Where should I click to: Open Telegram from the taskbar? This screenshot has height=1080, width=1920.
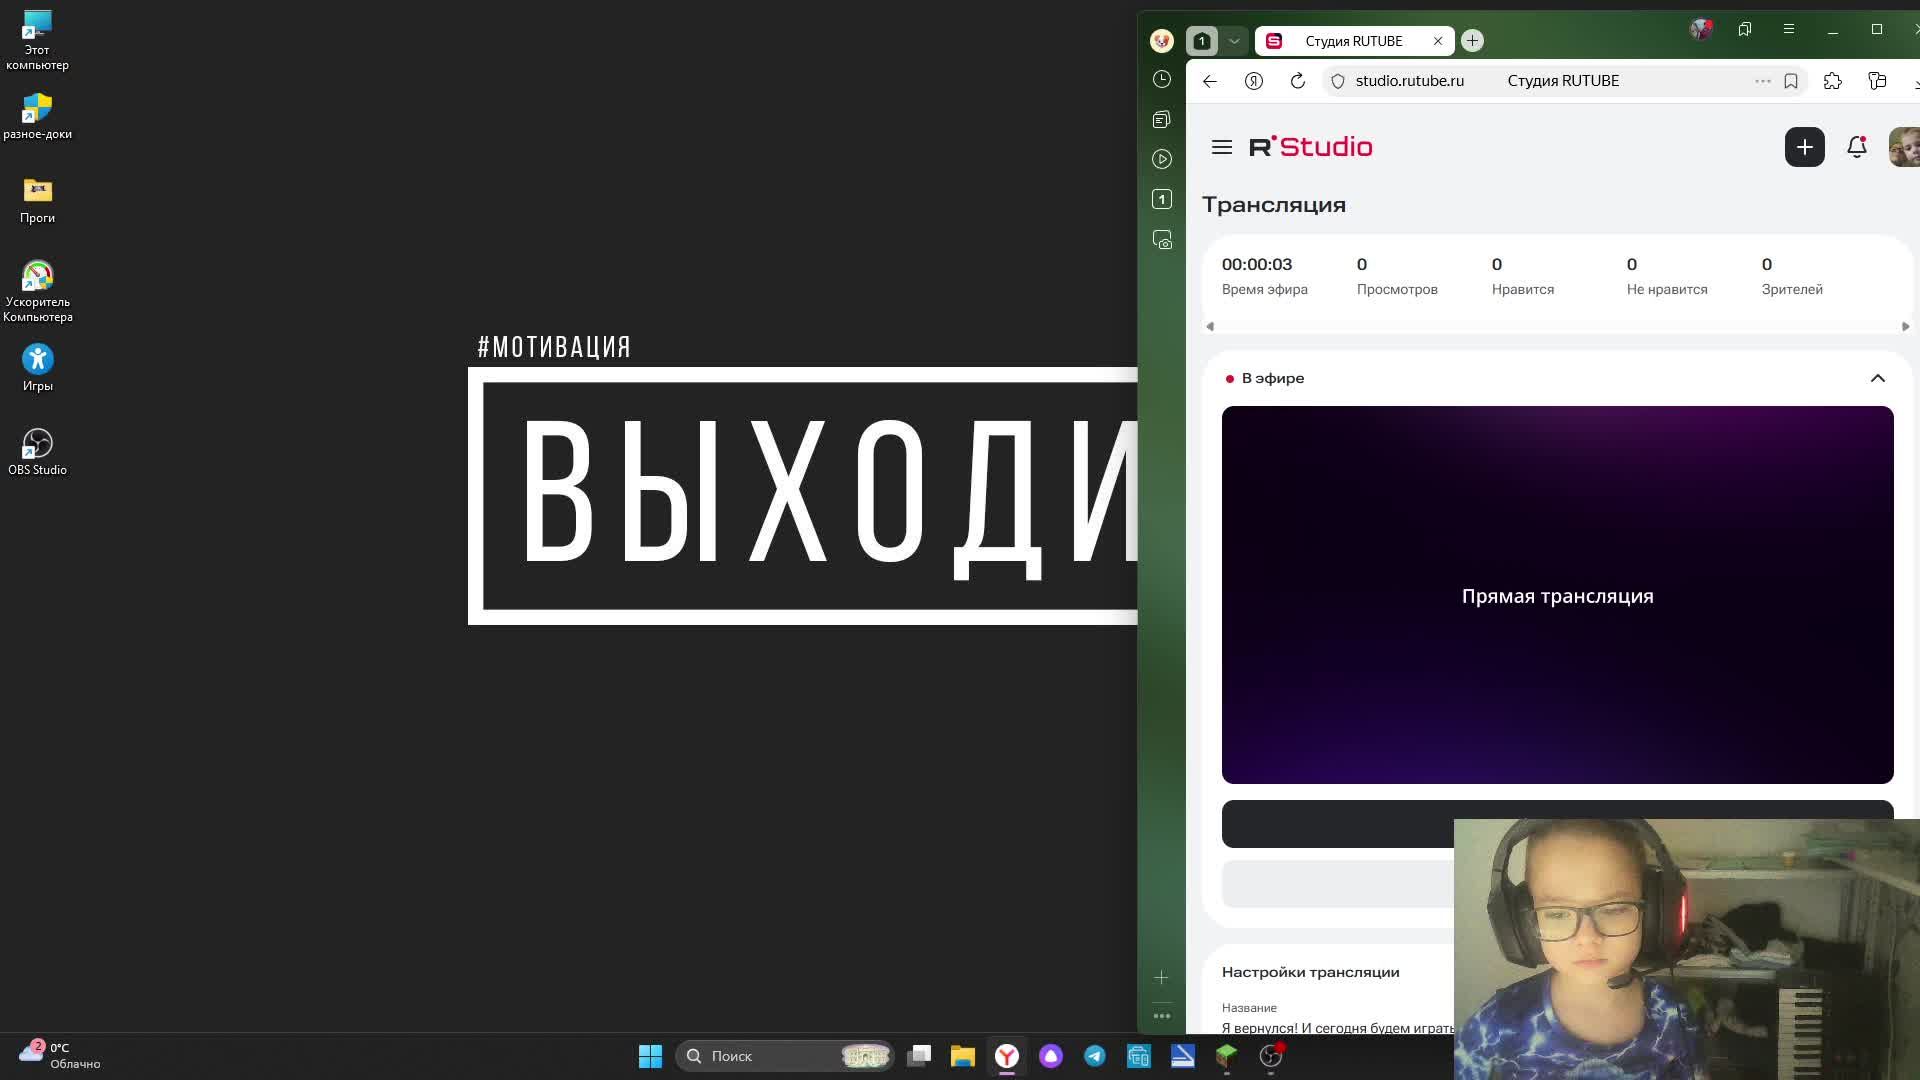coord(1094,1056)
